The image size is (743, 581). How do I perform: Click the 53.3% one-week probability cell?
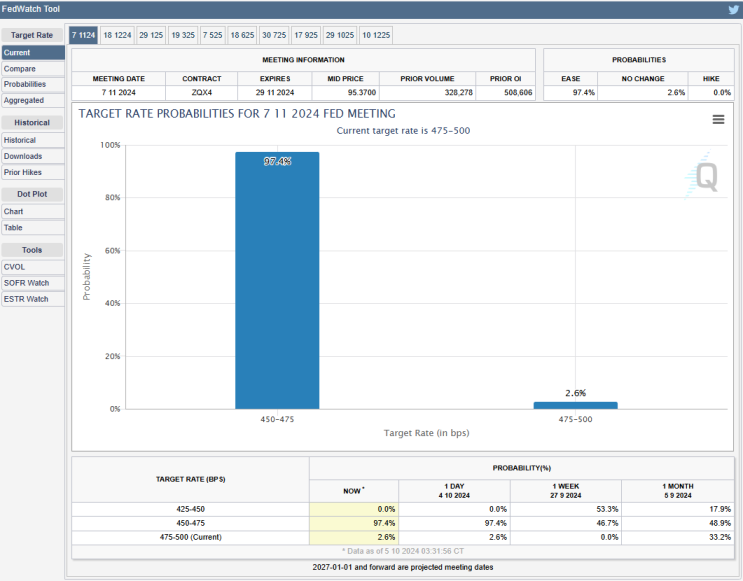coord(566,509)
